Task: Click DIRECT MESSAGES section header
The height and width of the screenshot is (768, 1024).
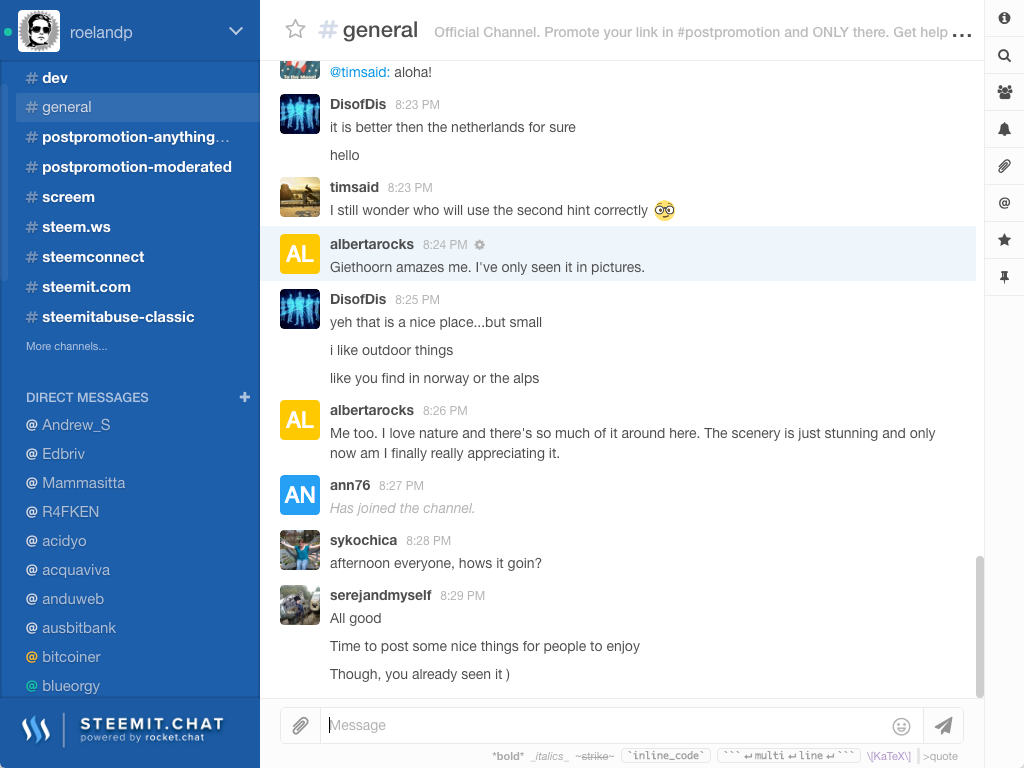Action: (x=87, y=398)
